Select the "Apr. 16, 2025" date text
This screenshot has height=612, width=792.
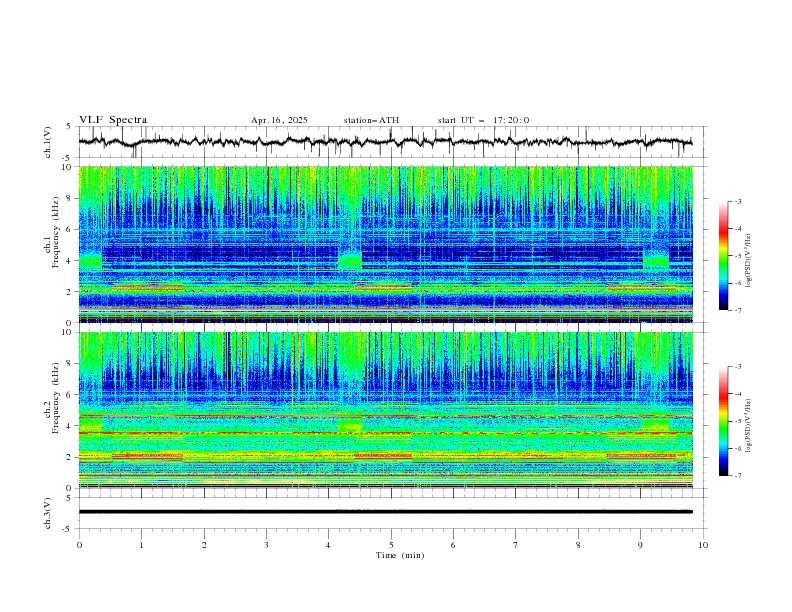[279, 120]
